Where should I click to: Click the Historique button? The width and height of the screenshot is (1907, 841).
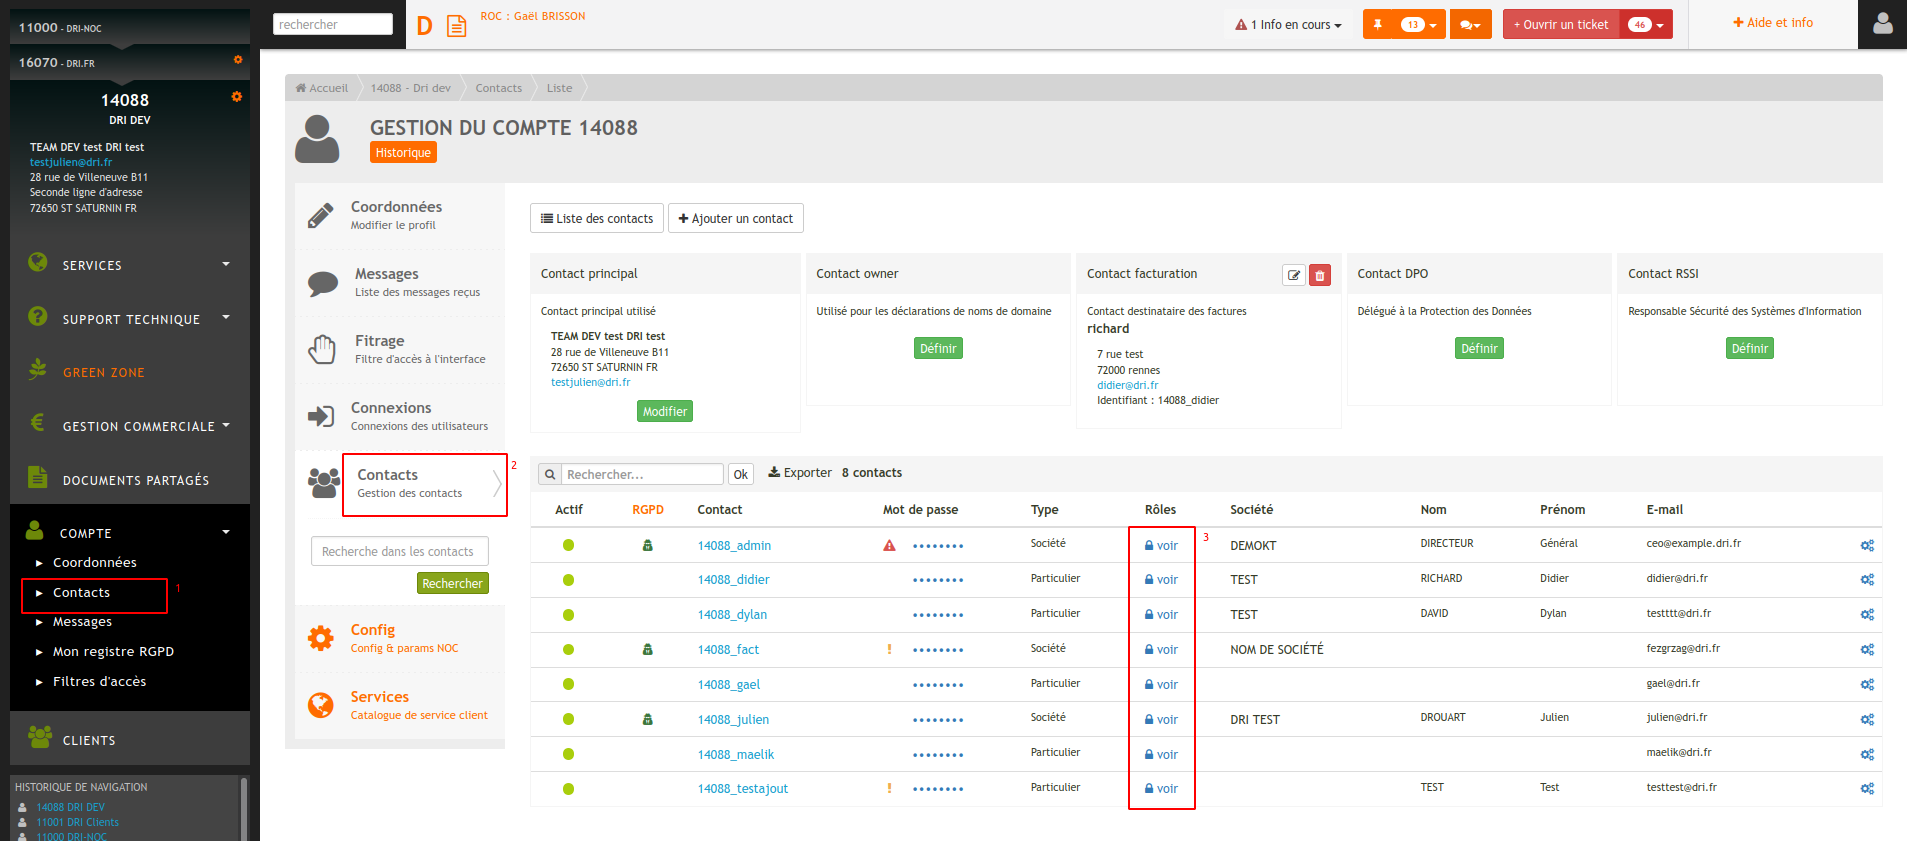pos(403,152)
